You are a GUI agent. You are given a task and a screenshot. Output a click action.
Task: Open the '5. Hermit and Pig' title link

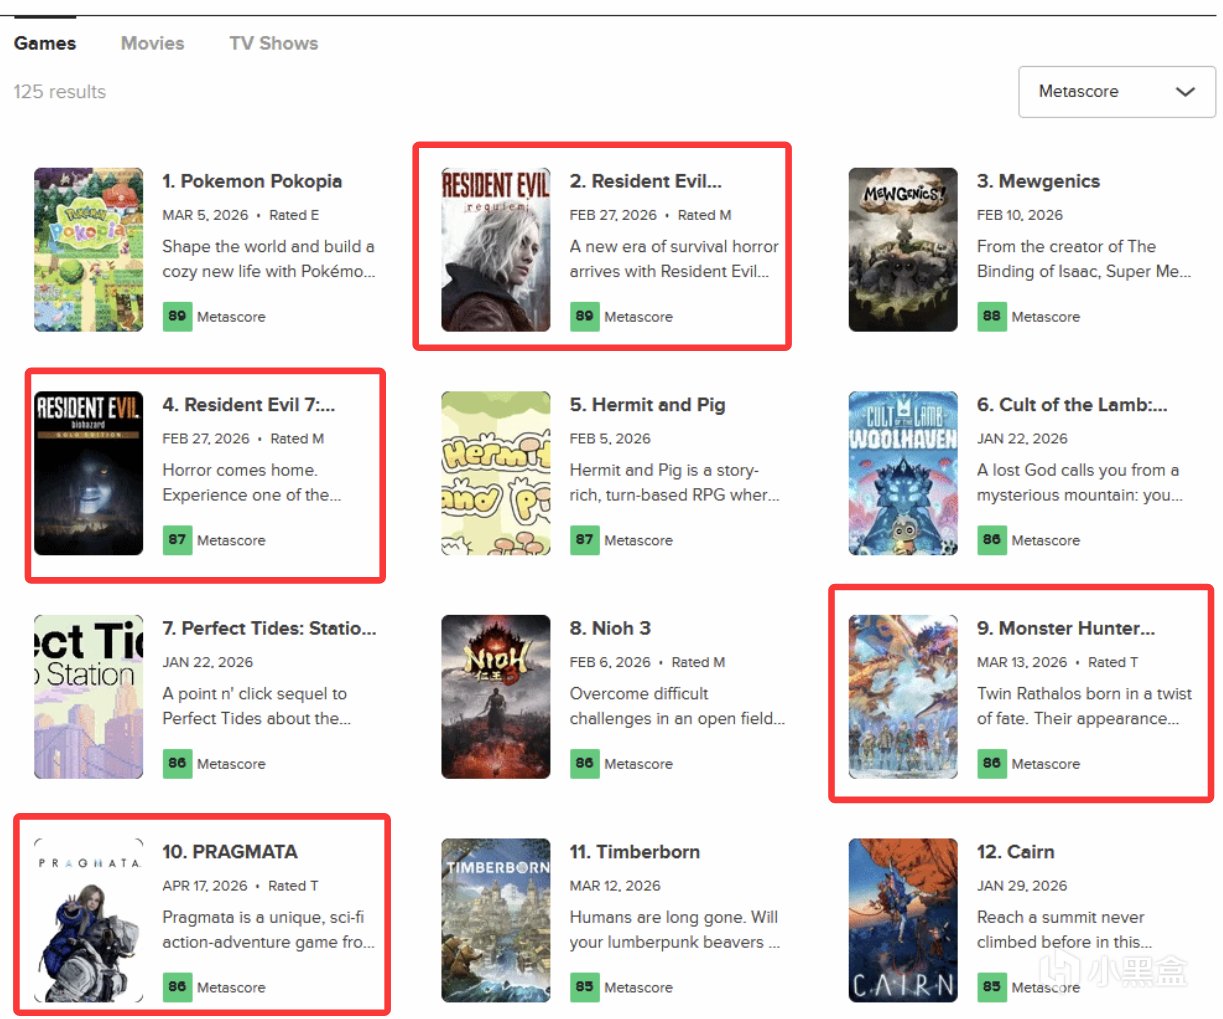point(647,405)
